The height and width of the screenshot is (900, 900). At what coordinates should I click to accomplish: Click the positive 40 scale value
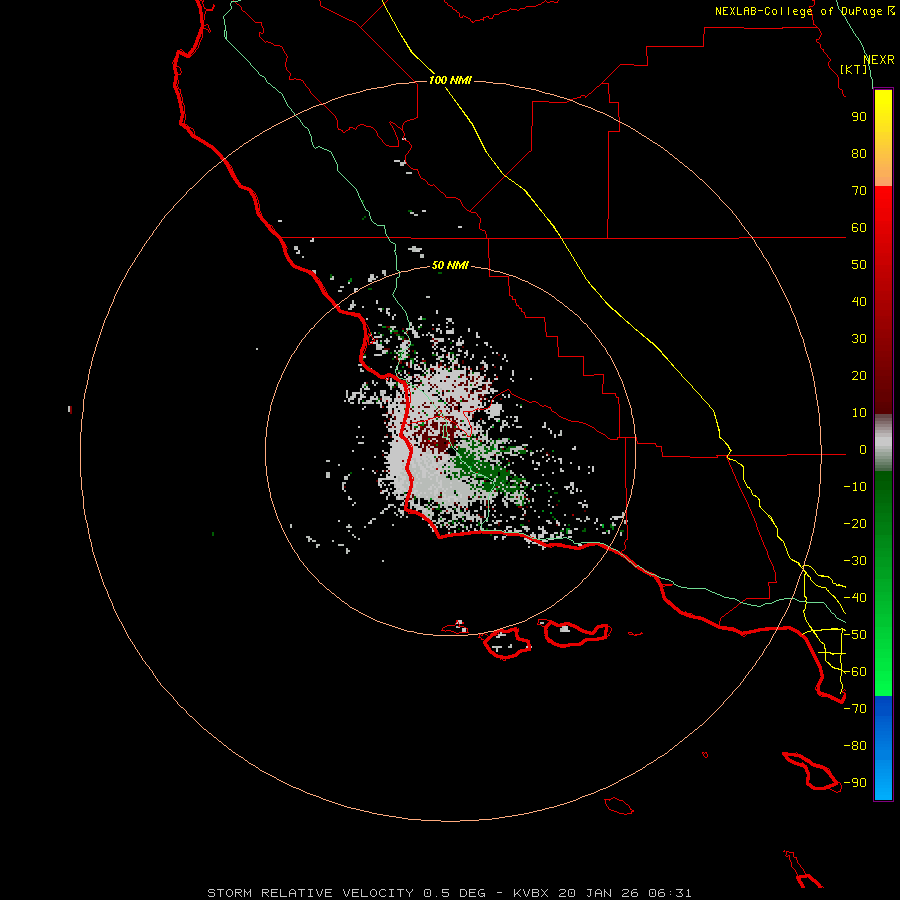pyautogui.click(x=859, y=302)
